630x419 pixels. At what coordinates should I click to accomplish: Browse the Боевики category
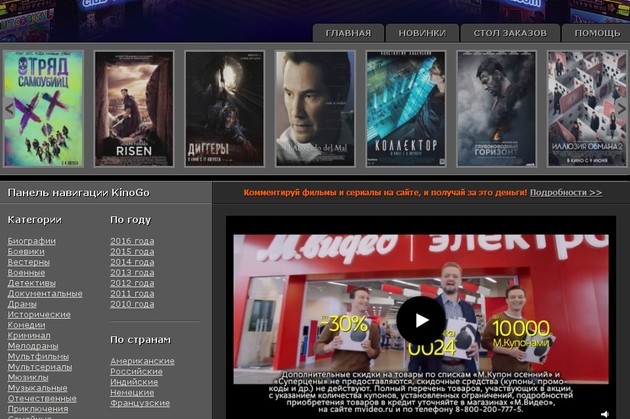(26, 252)
